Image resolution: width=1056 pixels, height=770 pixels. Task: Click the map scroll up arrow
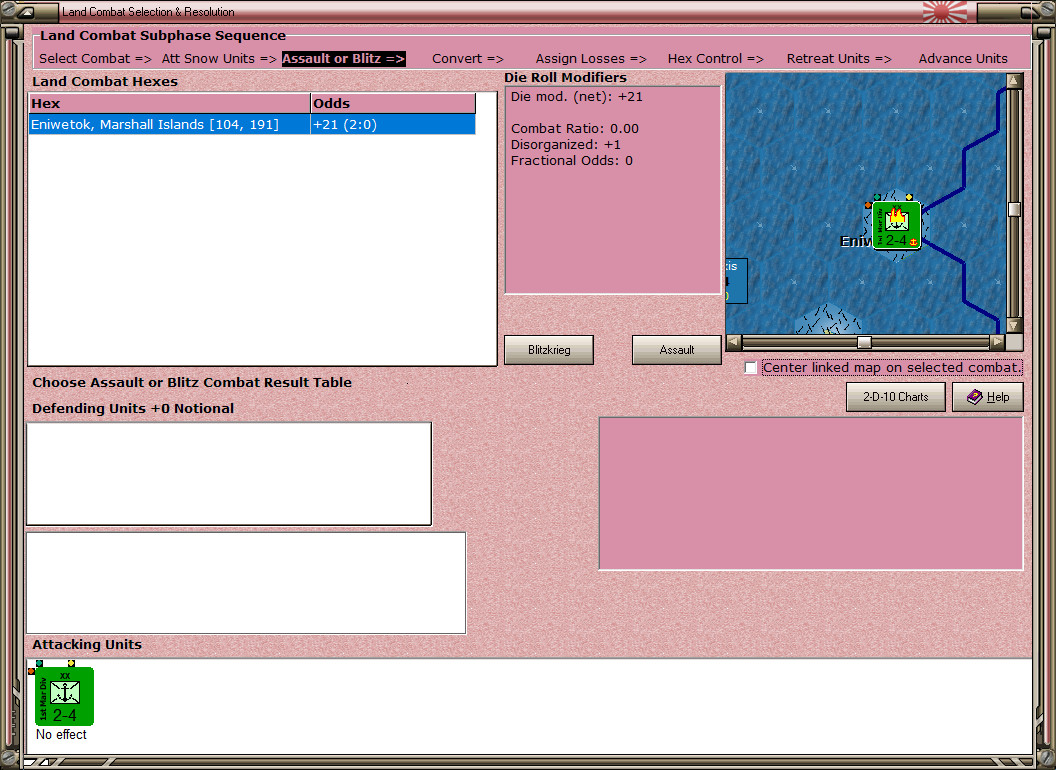coord(1014,82)
